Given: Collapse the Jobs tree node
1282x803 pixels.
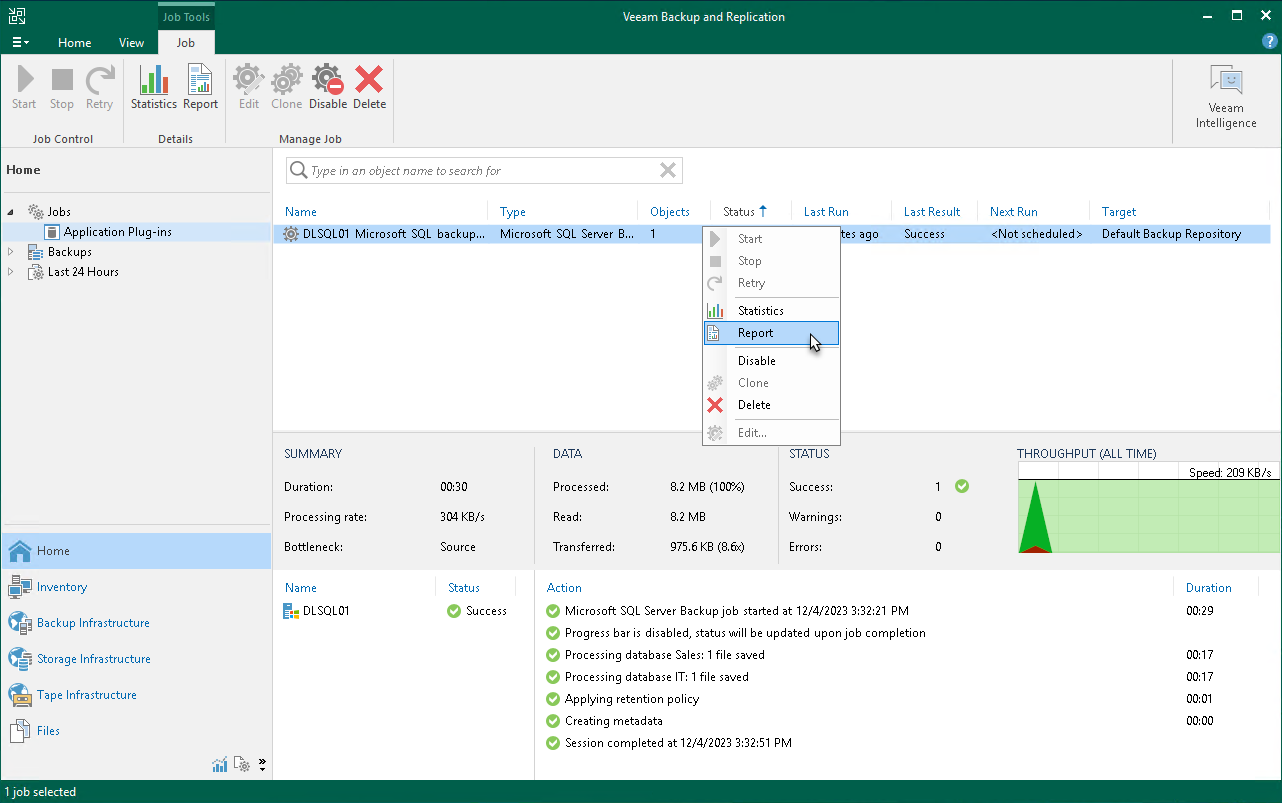Looking at the screenshot, I should [x=11, y=212].
